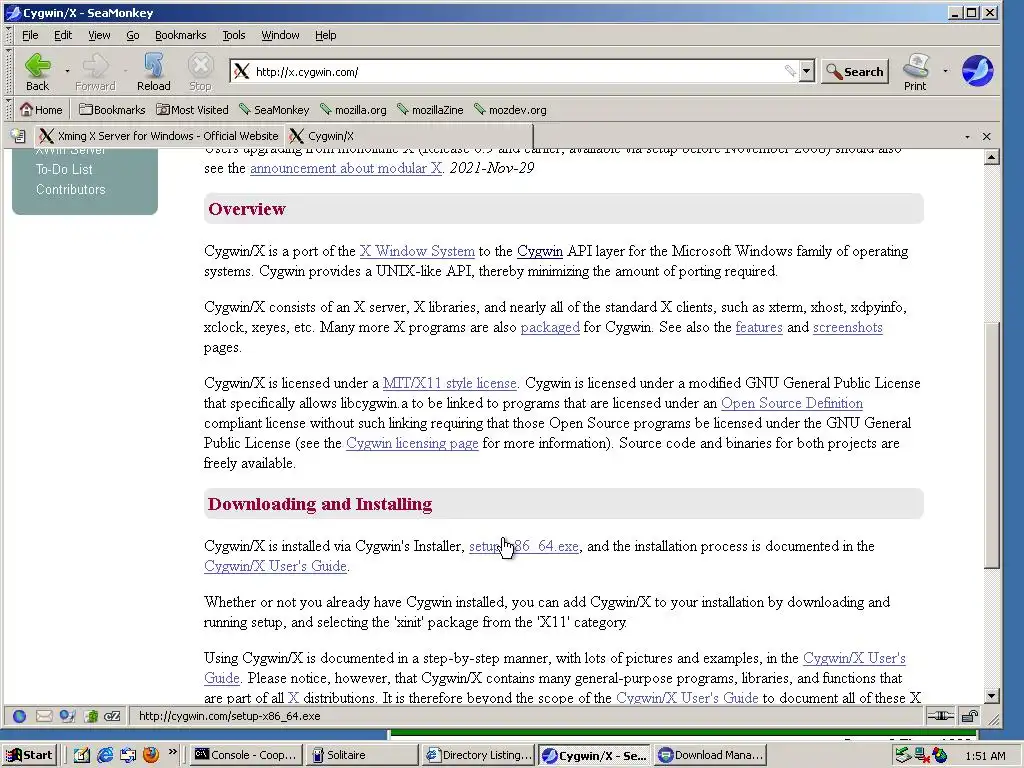Go back using the green Back arrow
1024x768 pixels.
(x=37, y=71)
